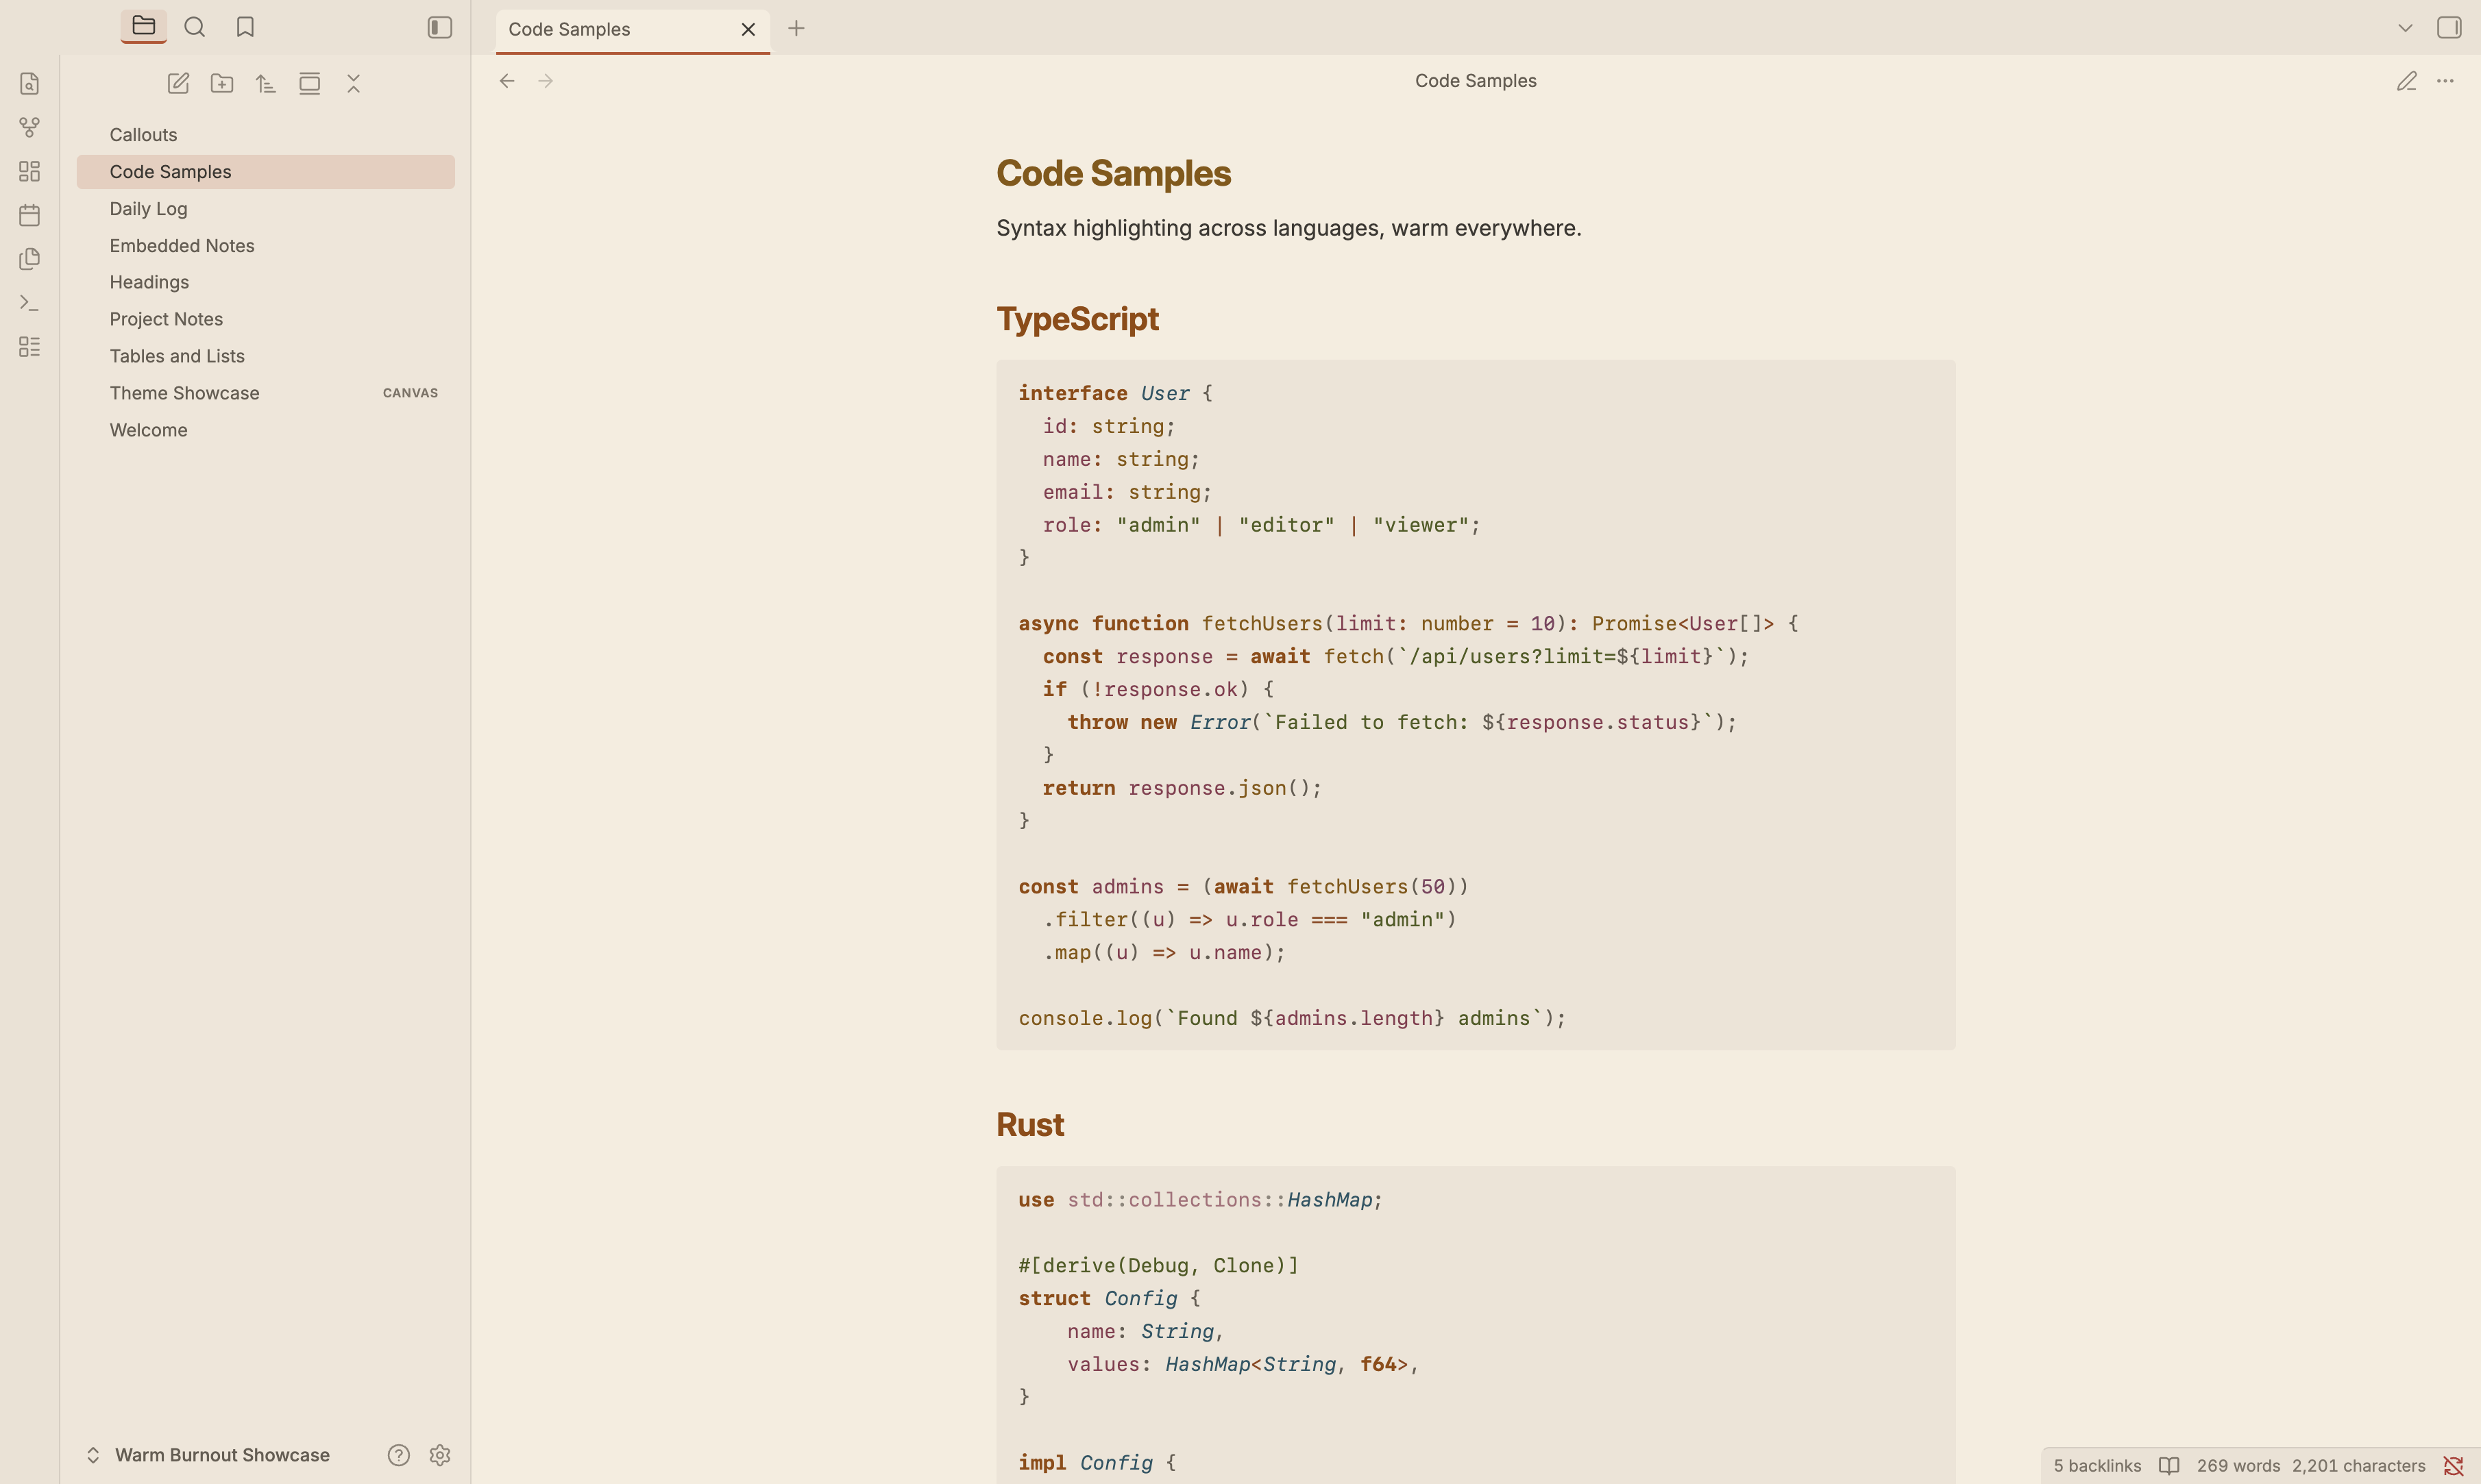Navigate back in history
Image resolution: width=2481 pixels, height=1484 pixels.
pos(507,81)
